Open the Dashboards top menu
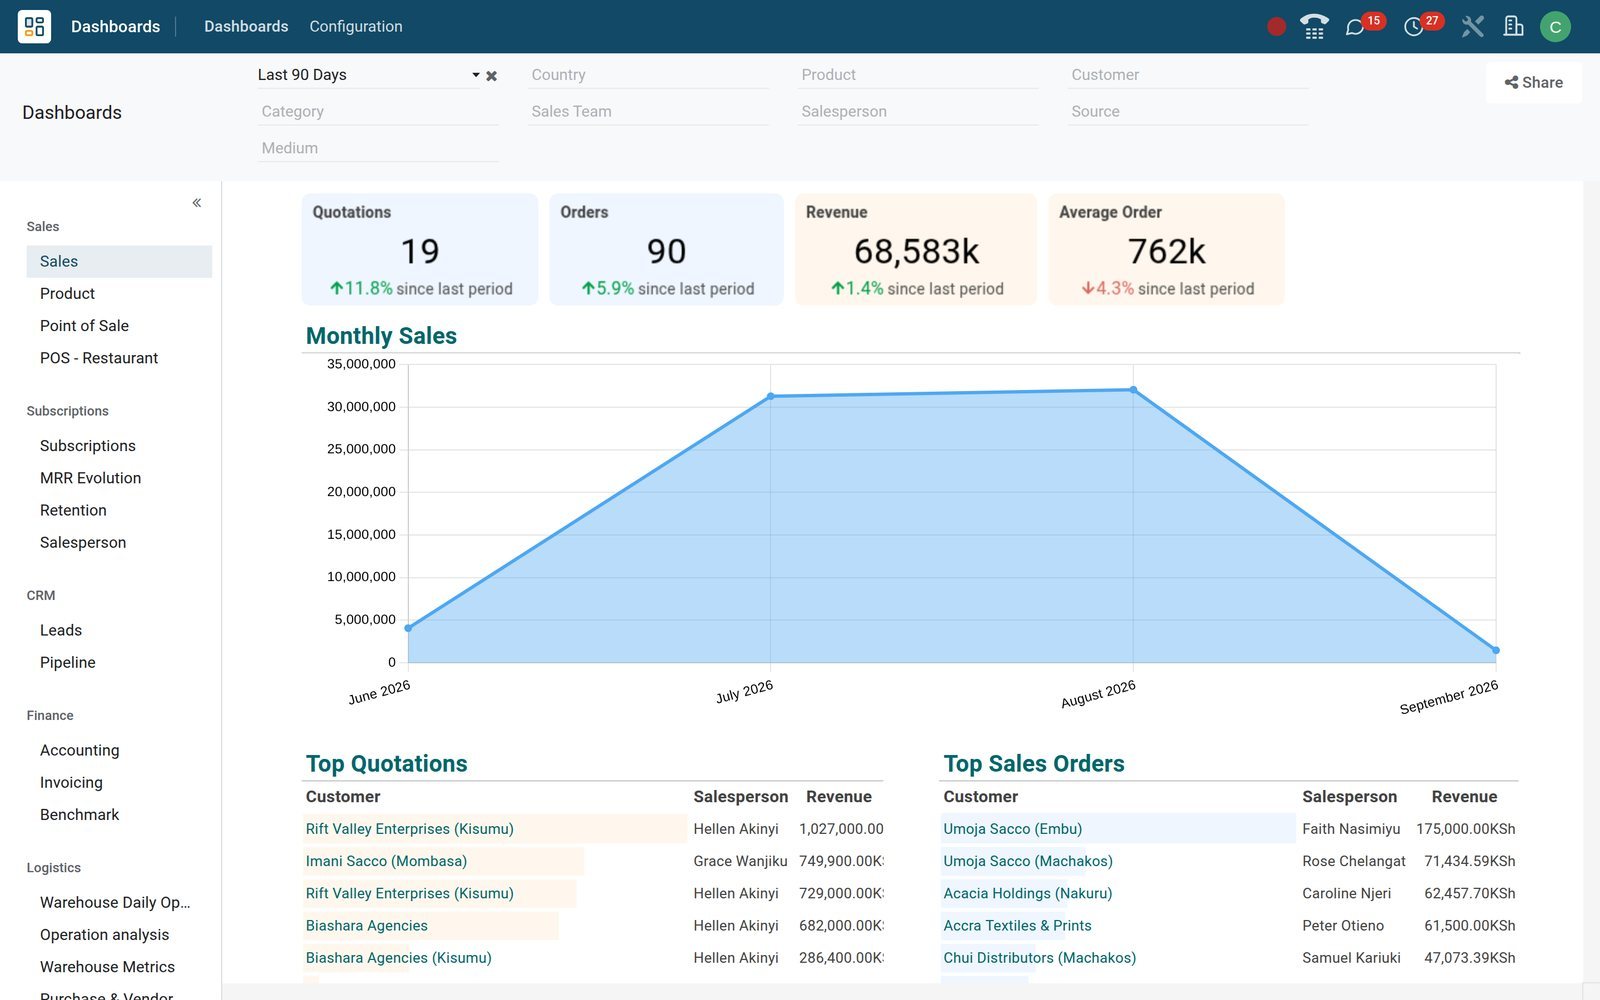This screenshot has width=1600, height=1000. [246, 27]
